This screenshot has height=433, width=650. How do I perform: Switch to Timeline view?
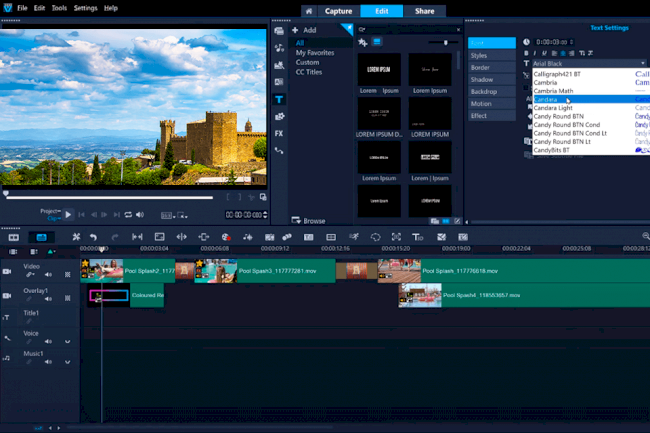point(41,237)
